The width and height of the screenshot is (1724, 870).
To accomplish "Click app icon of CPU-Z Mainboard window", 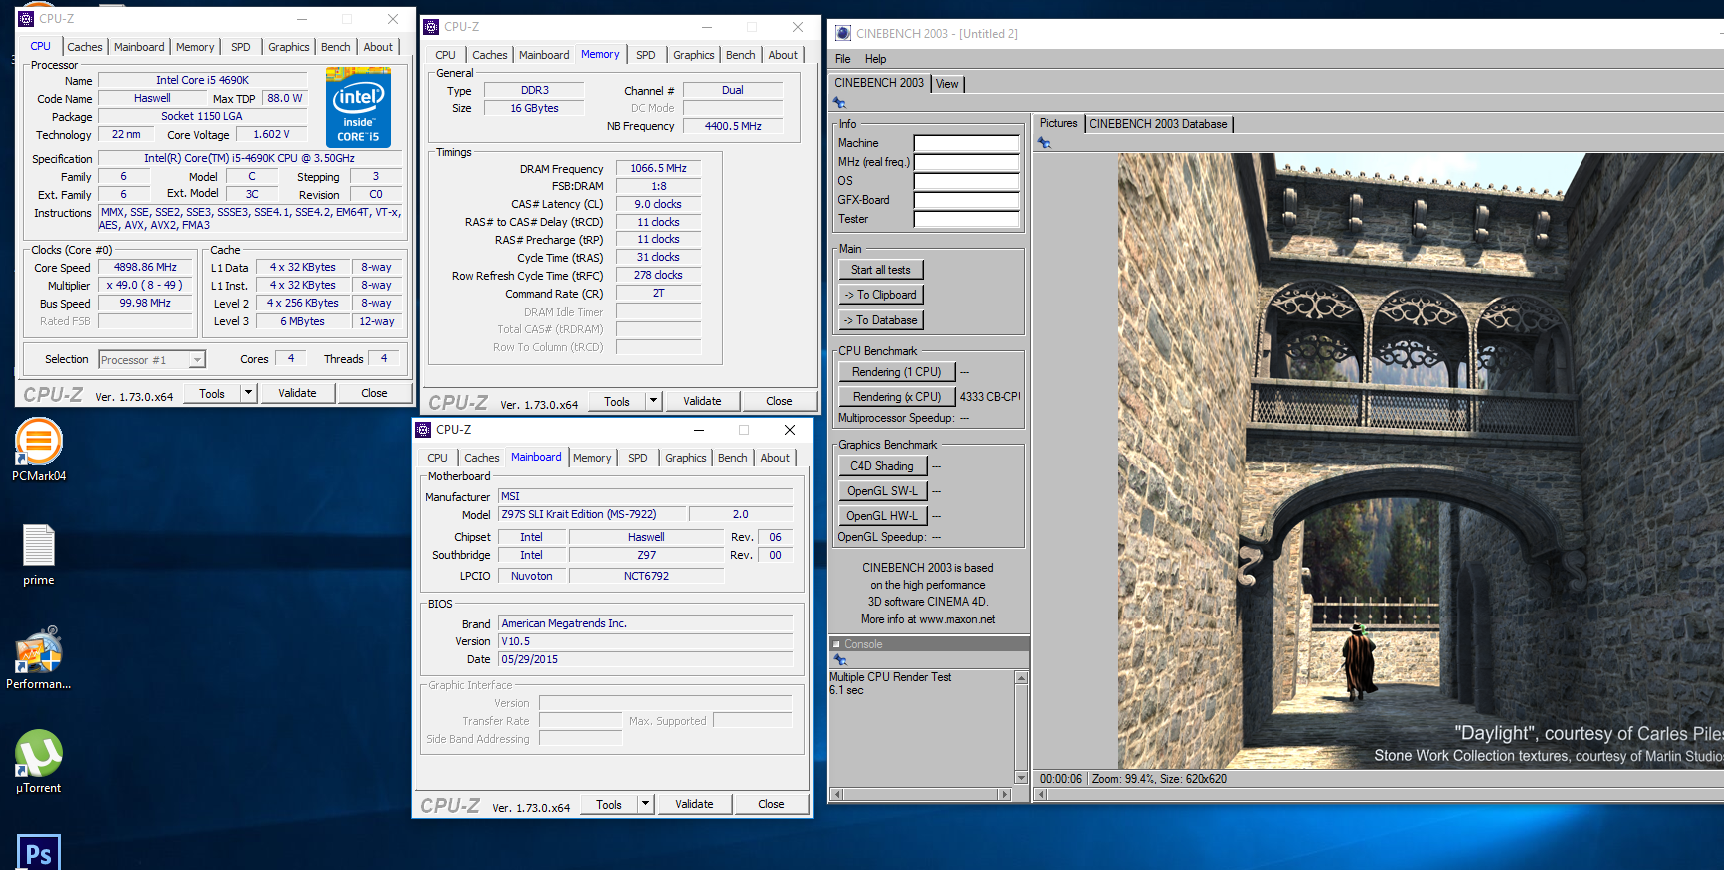I will pos(423,430).
